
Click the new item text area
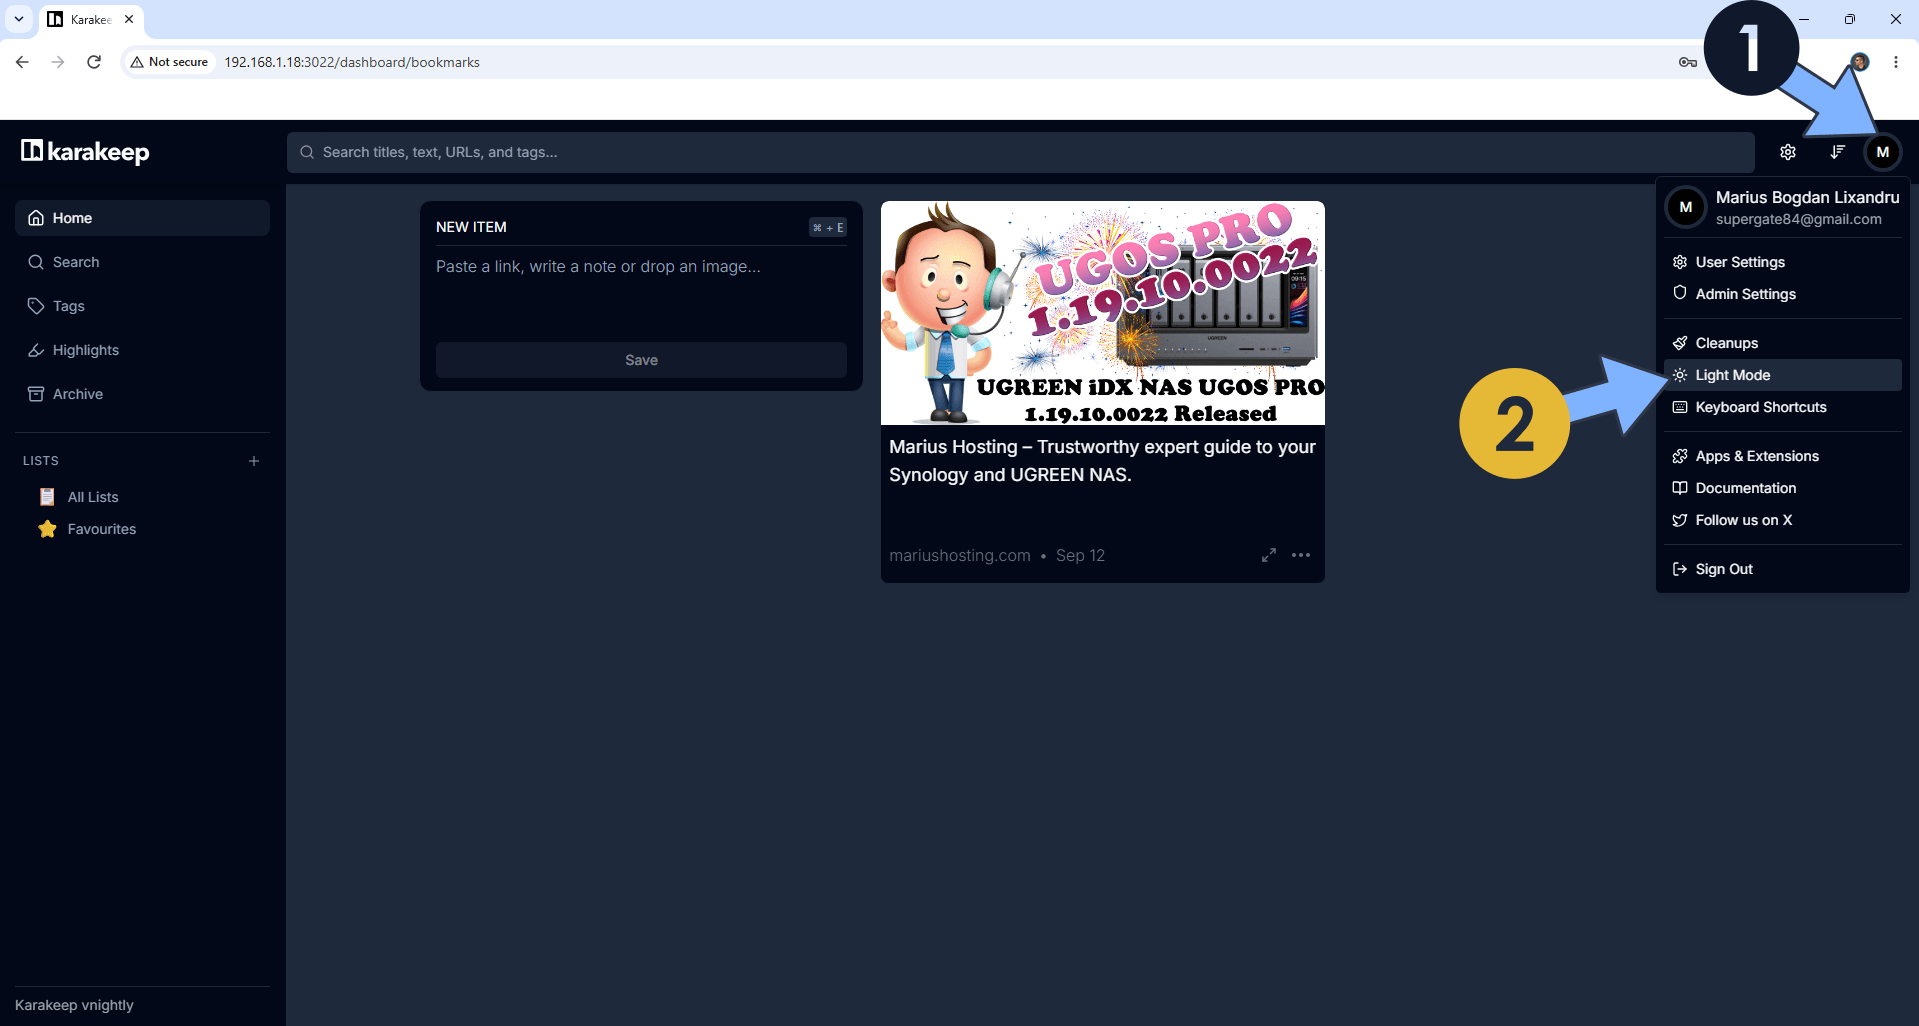[x=641, y=290]
